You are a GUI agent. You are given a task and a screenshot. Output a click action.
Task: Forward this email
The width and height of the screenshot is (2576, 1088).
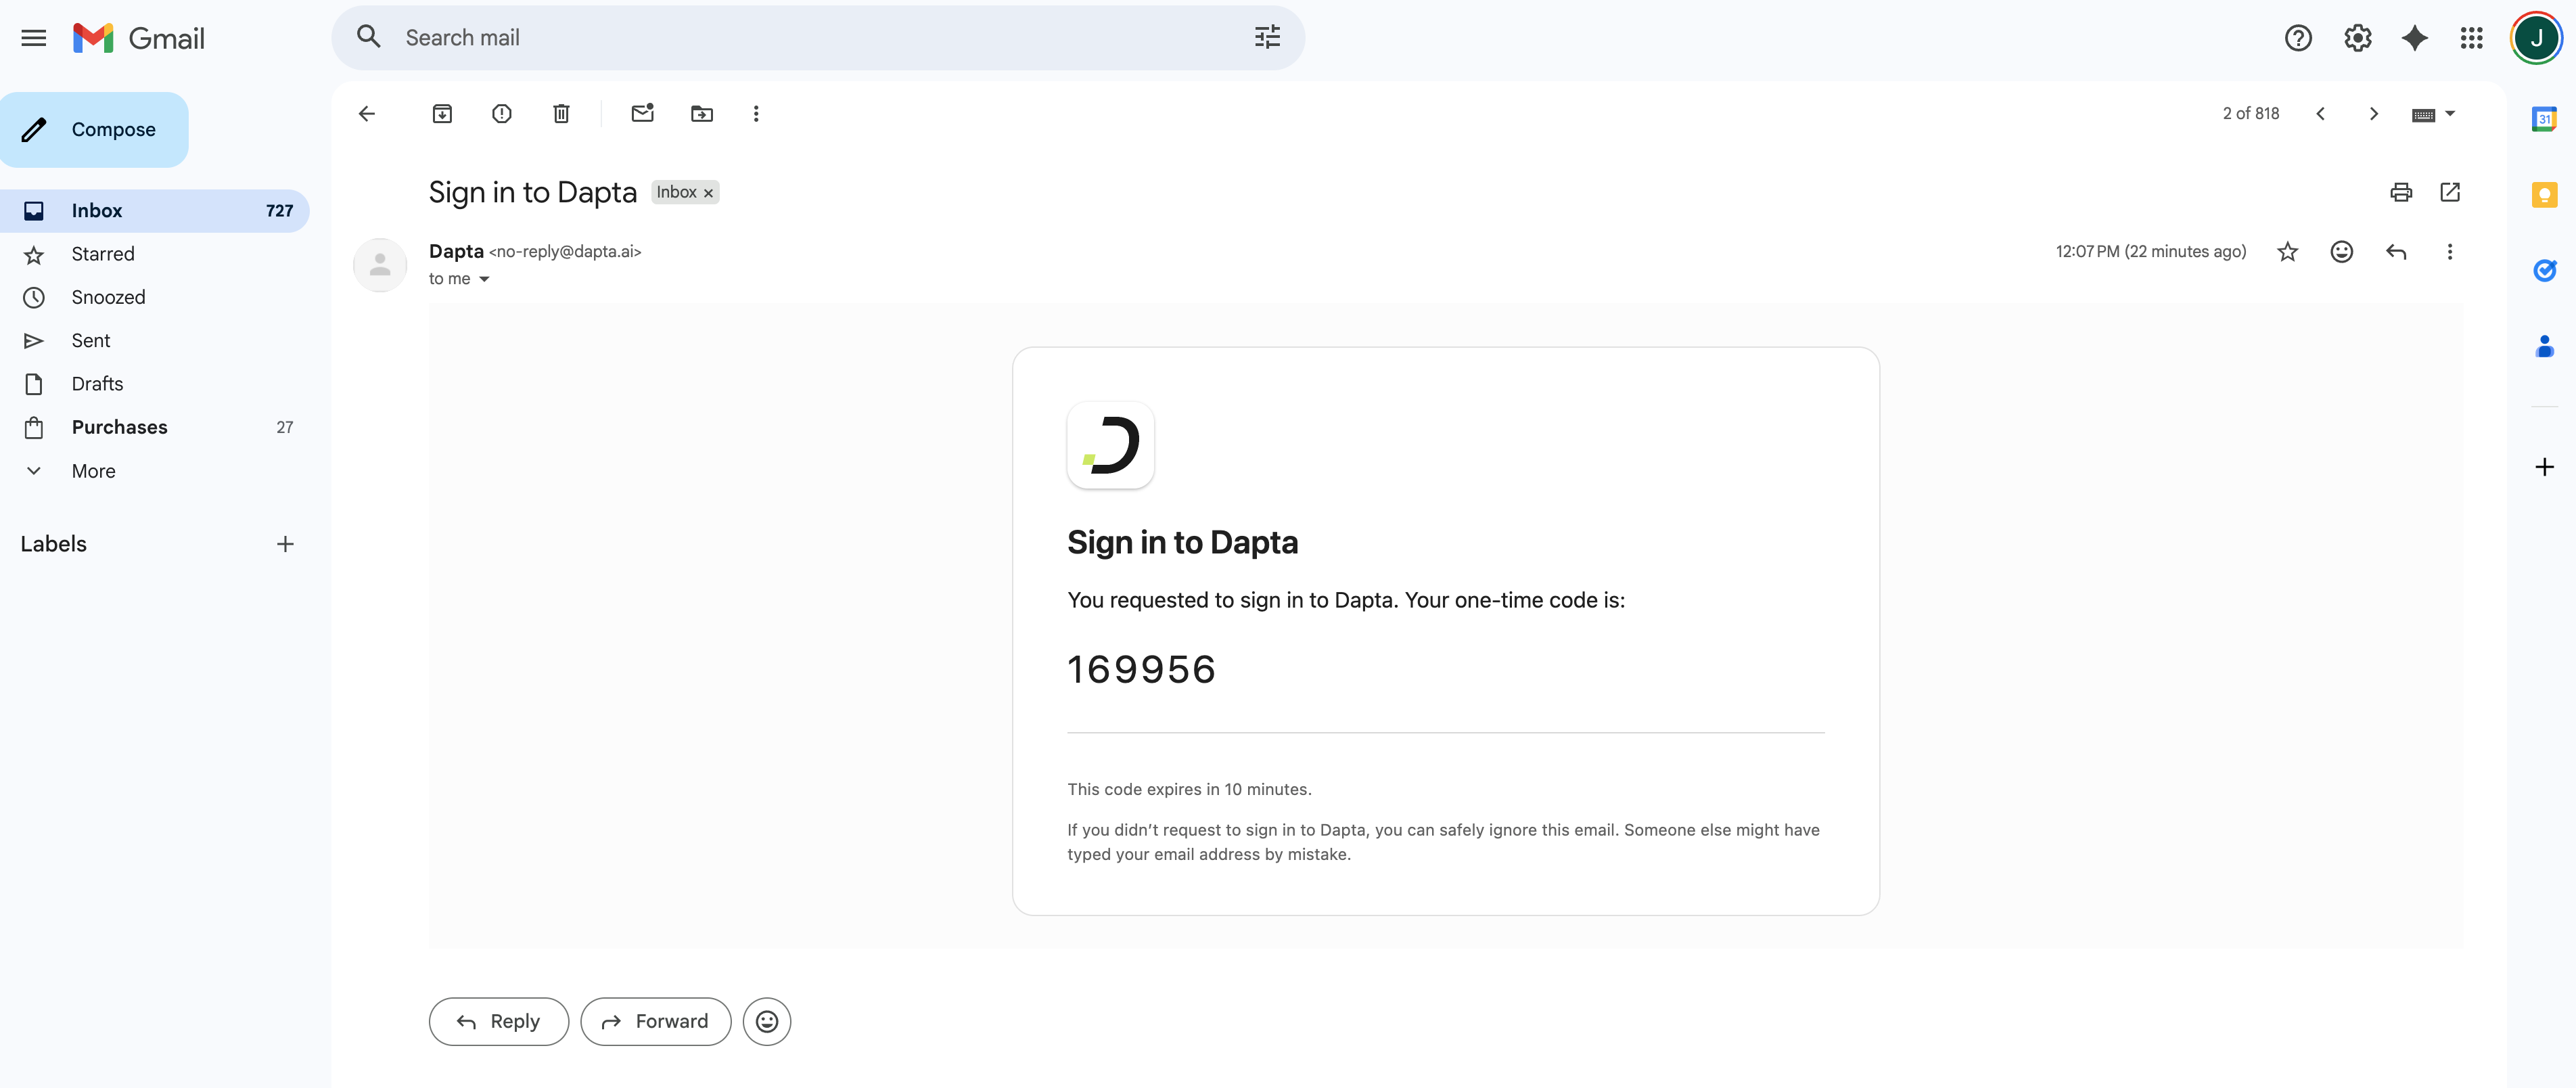click(655, 1021)
